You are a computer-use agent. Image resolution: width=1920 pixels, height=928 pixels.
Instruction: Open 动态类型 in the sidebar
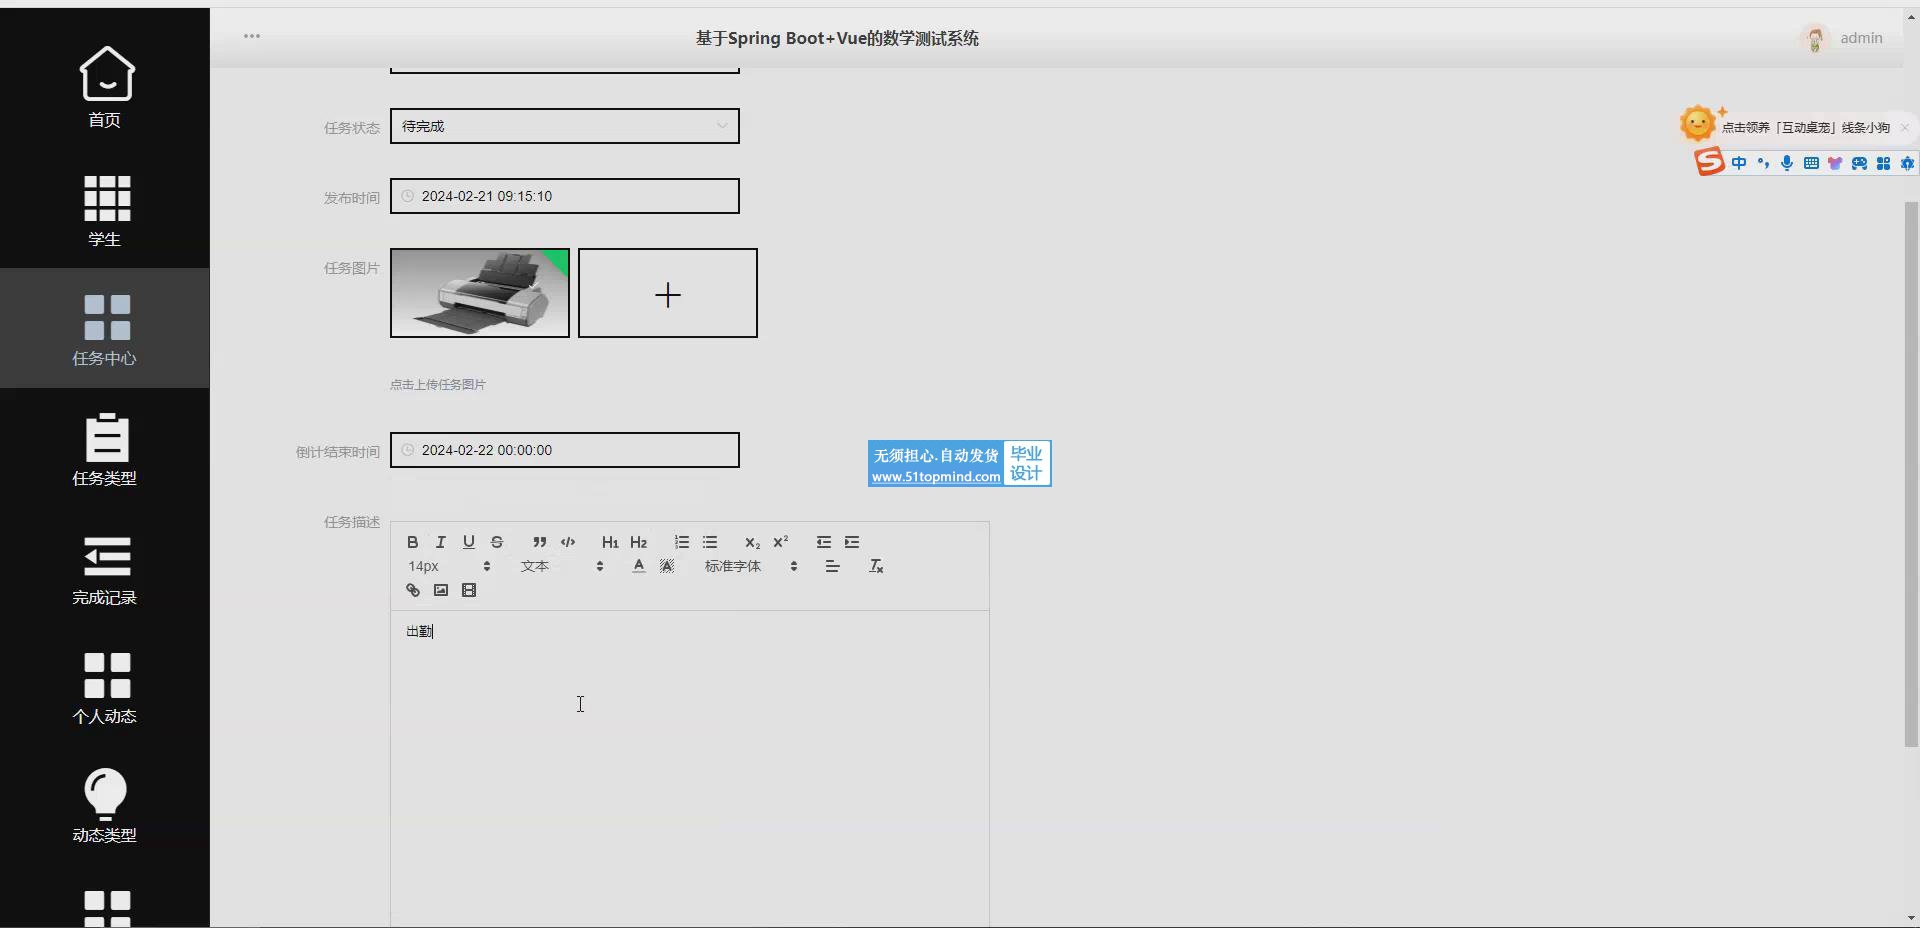click(105, 805)
